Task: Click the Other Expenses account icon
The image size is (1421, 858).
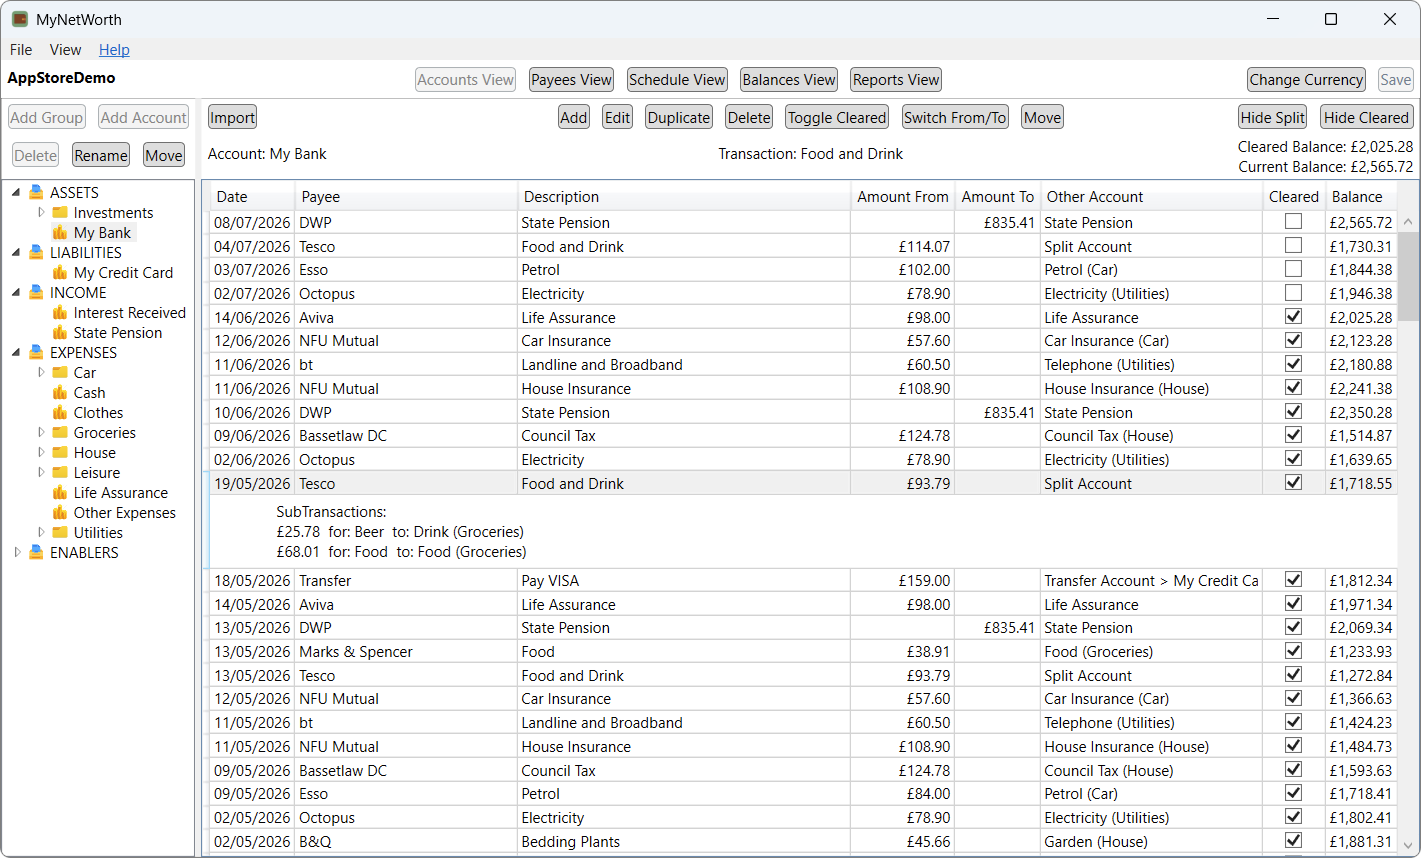Action: [x=60, y=512]
